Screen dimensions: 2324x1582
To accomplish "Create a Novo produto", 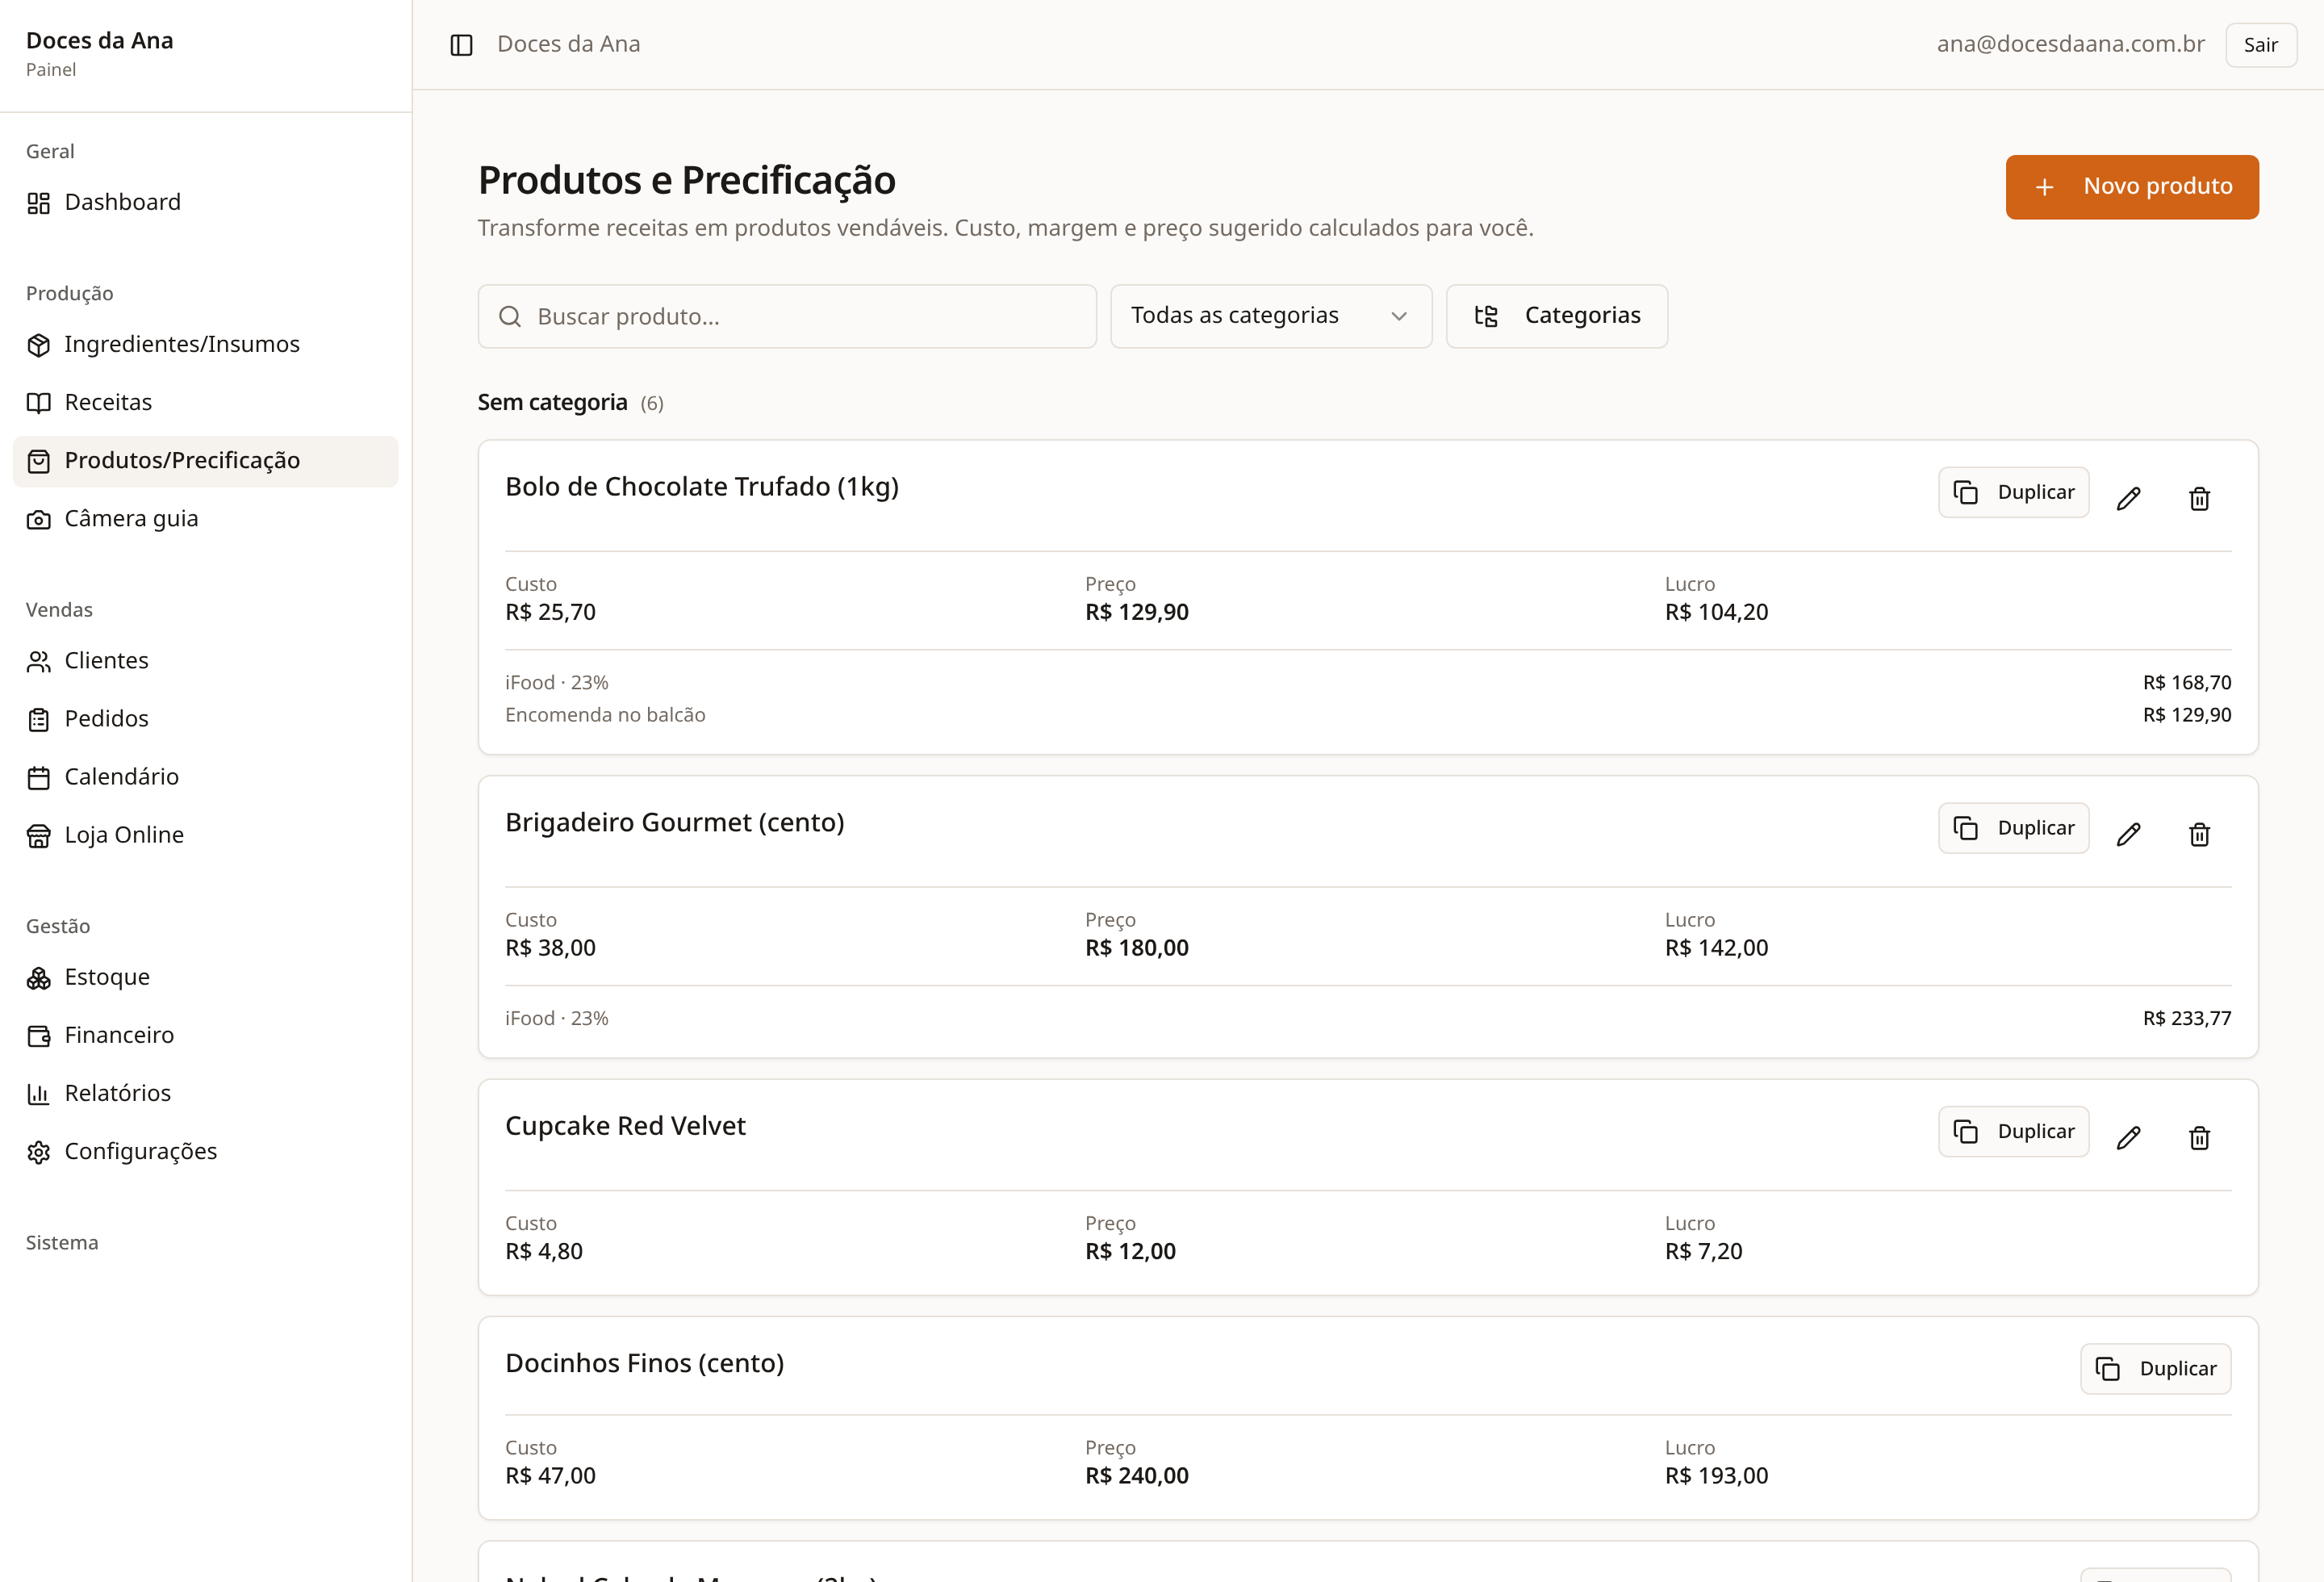I will (2131, 186).
